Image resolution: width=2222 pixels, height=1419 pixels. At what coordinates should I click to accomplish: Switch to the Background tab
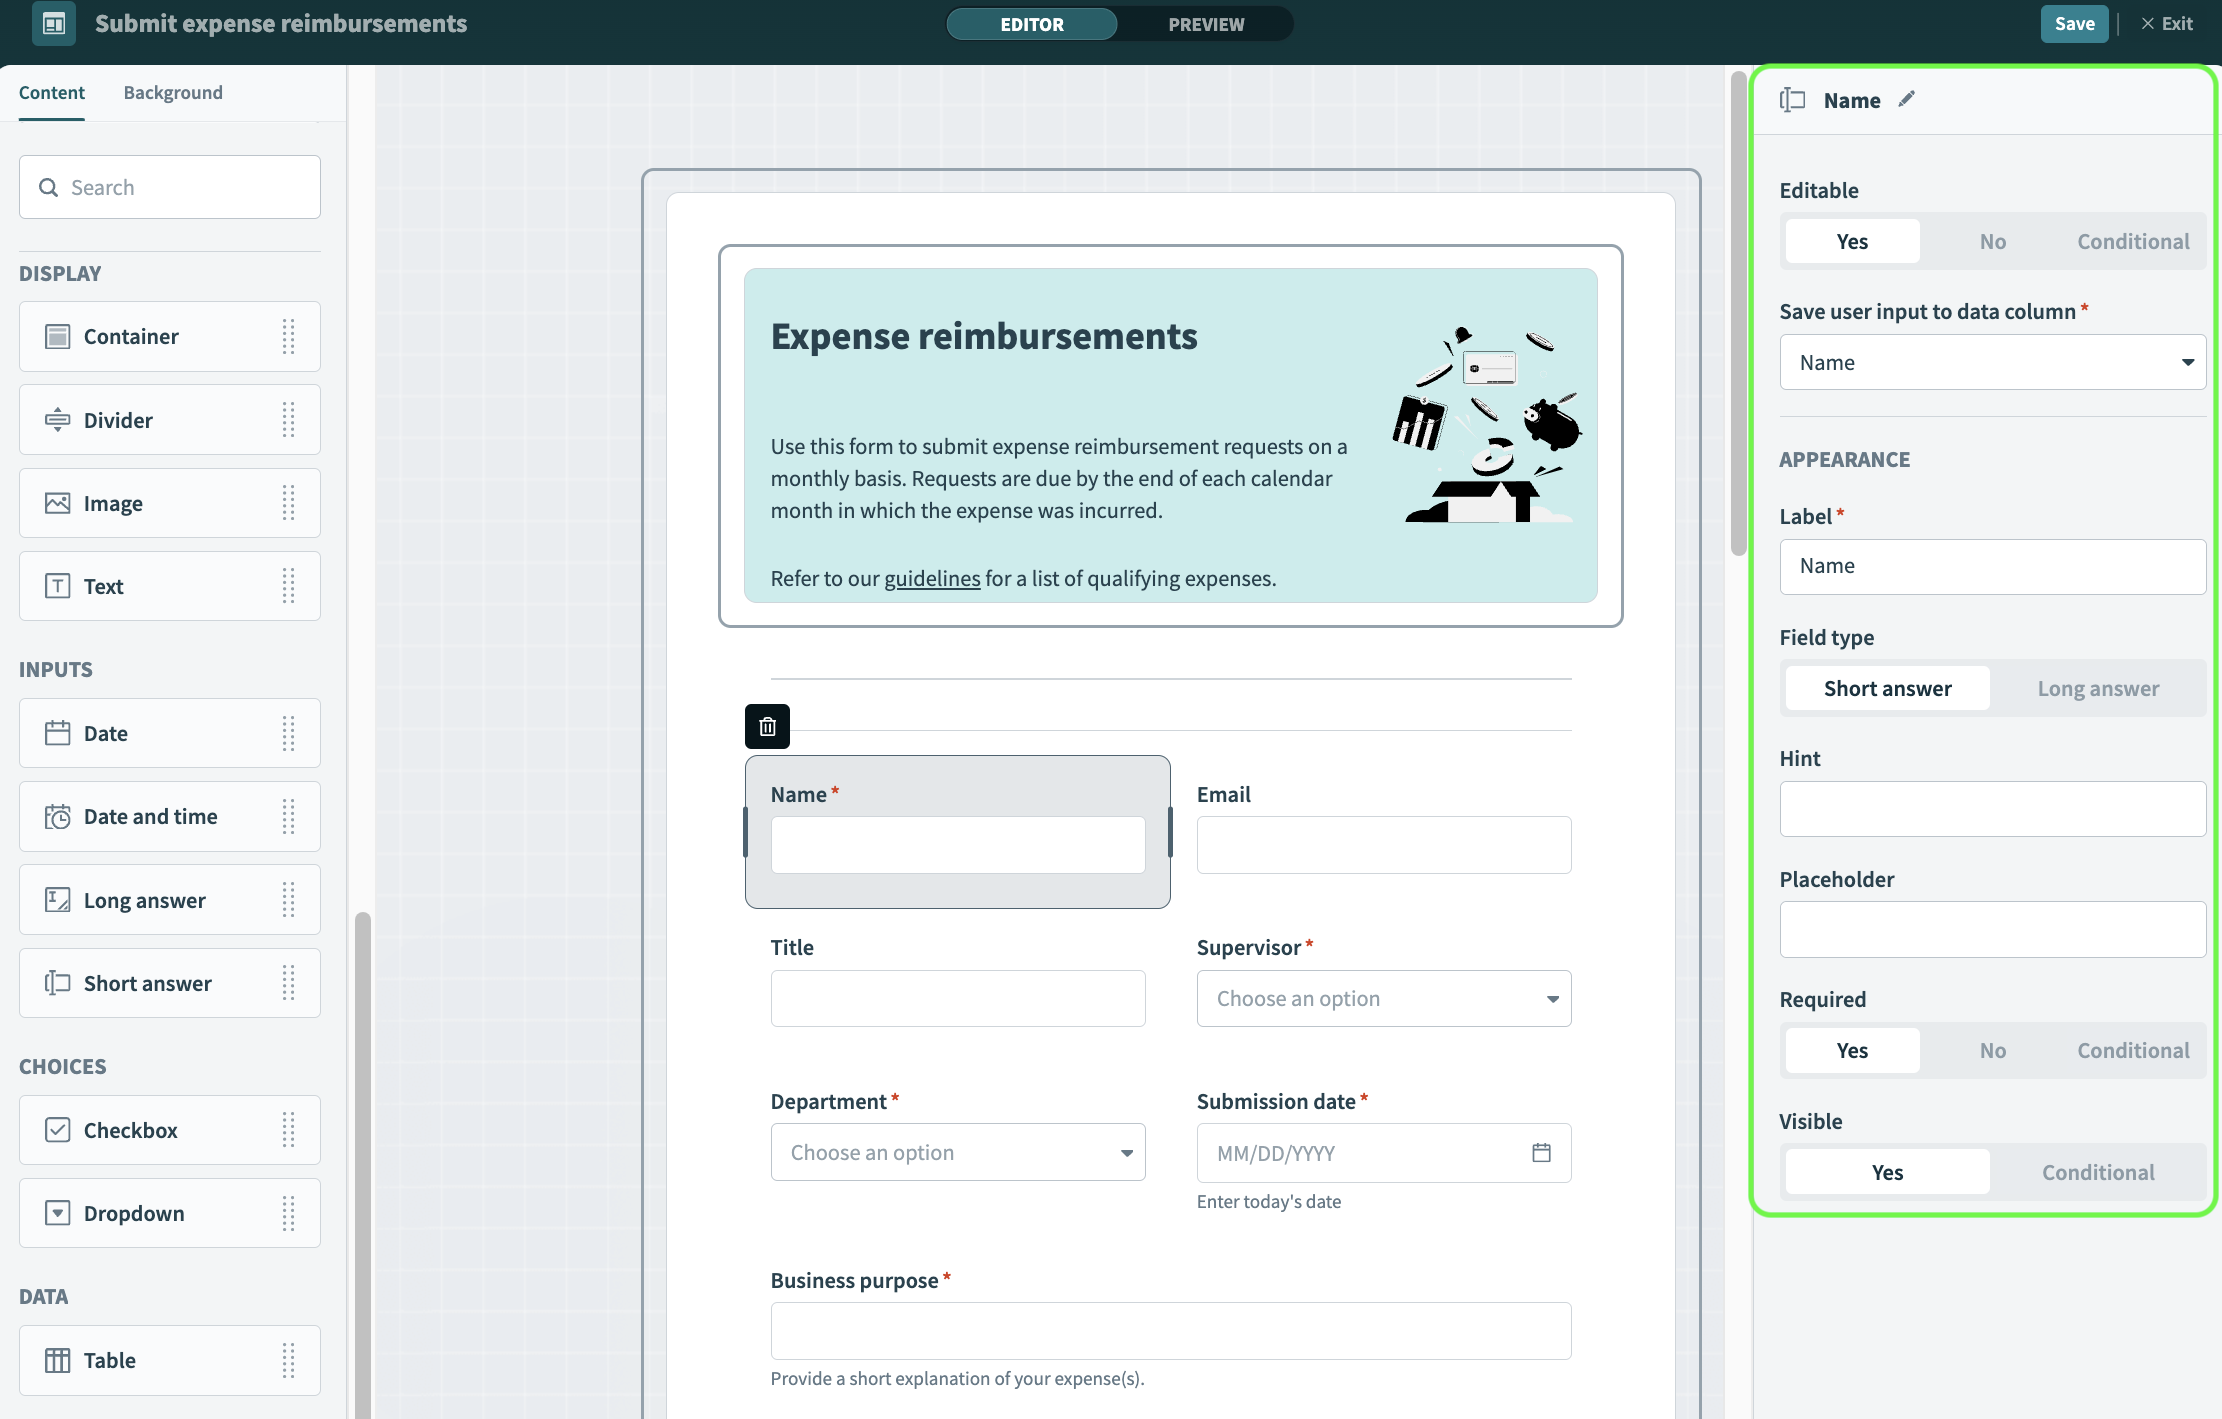(x=173, y=92)
